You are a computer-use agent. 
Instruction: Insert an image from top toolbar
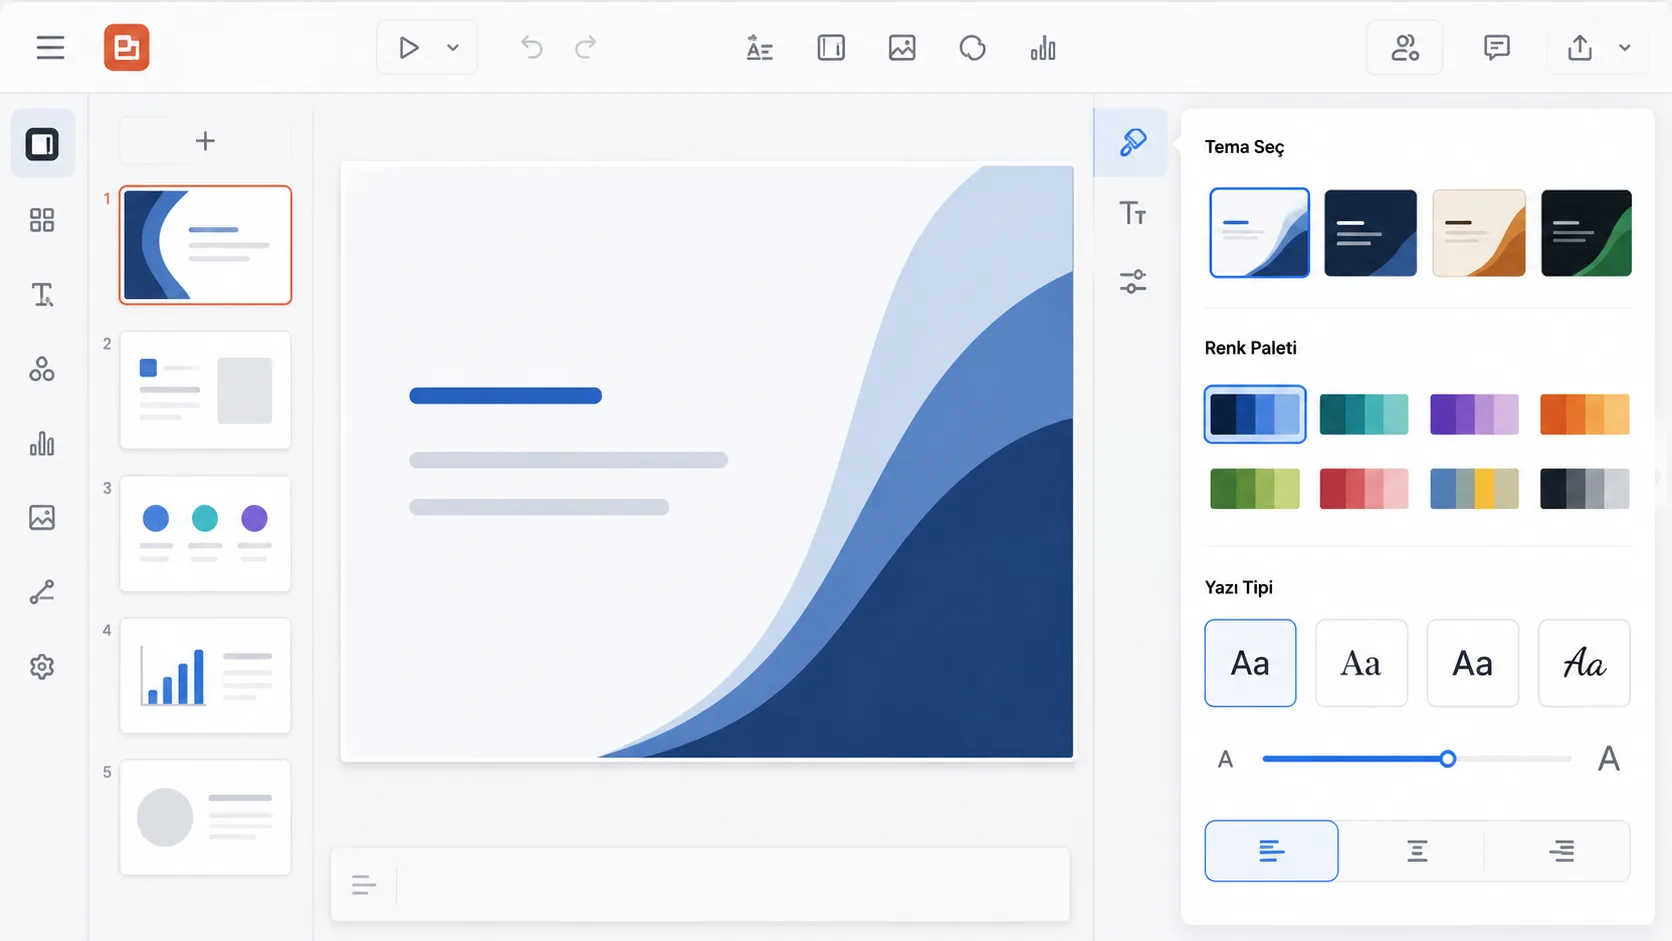(902, 47)
